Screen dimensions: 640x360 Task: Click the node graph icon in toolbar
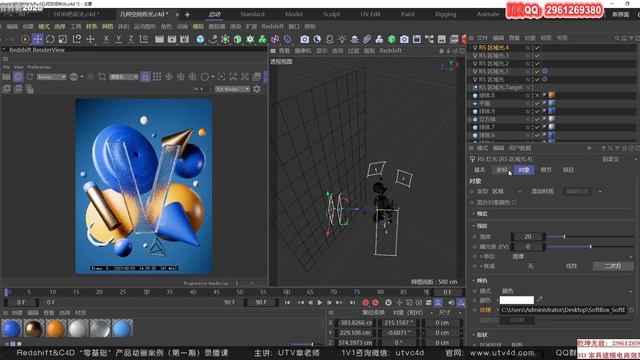click(429, 39)
